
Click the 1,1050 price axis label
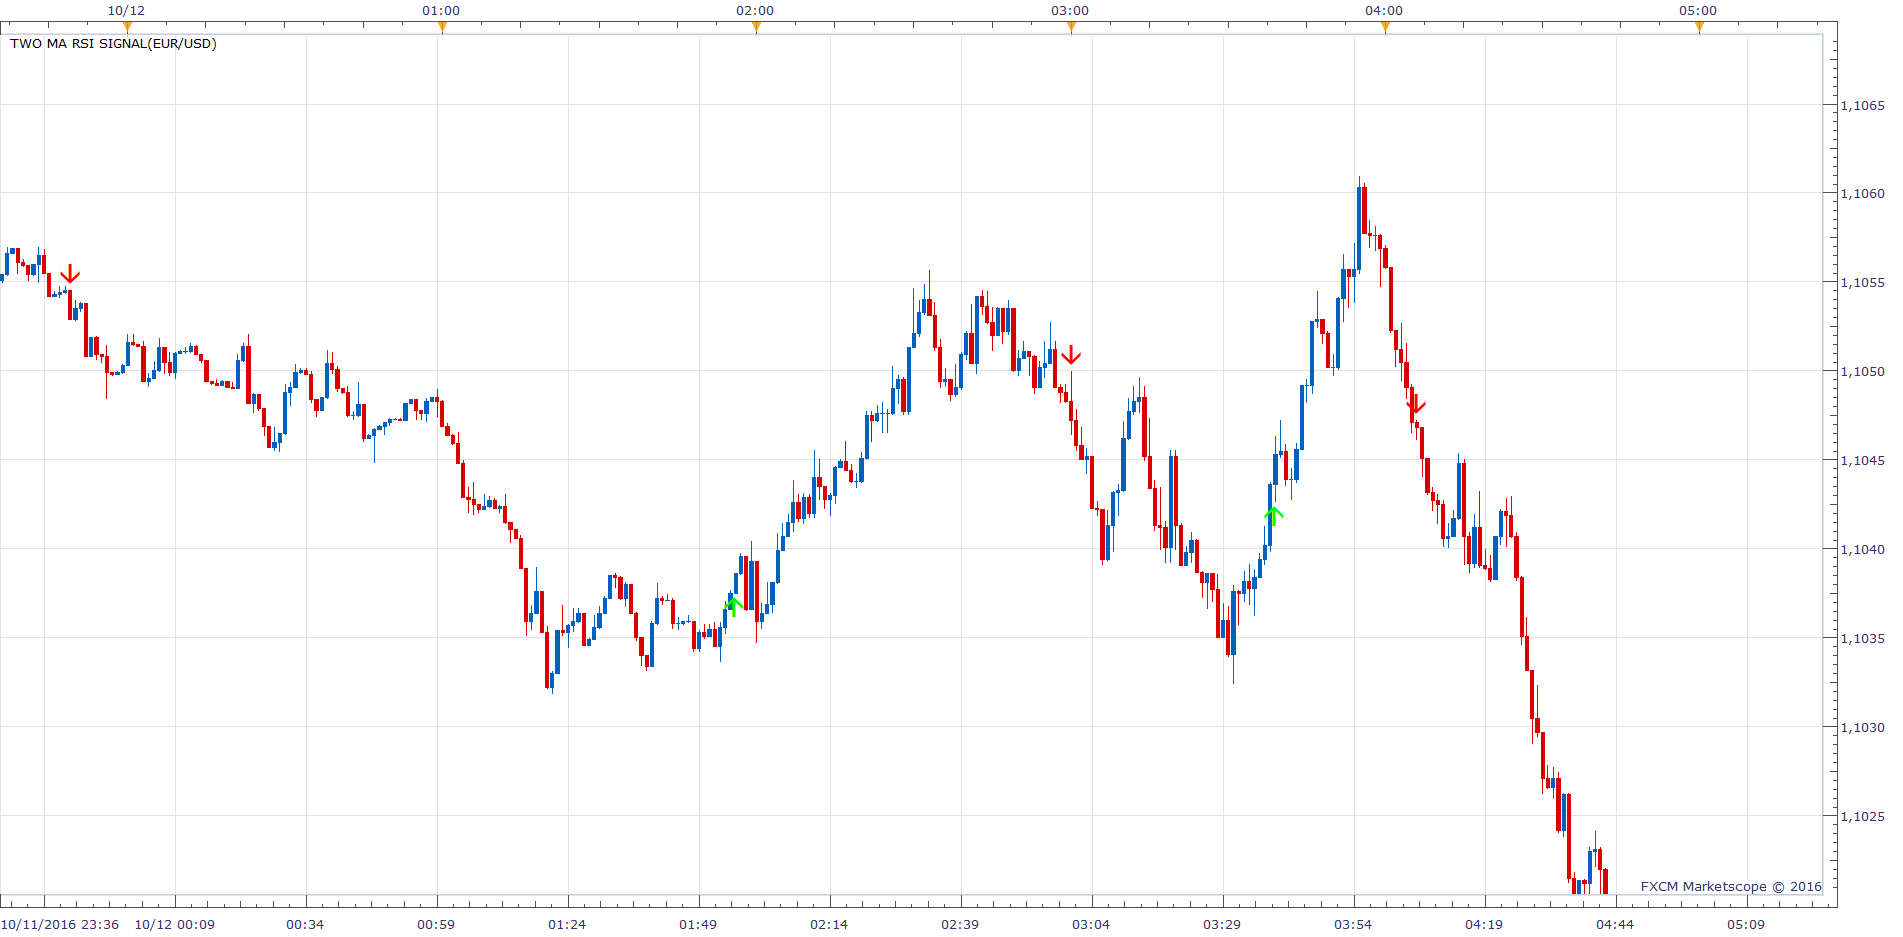tap(1862, 371)
